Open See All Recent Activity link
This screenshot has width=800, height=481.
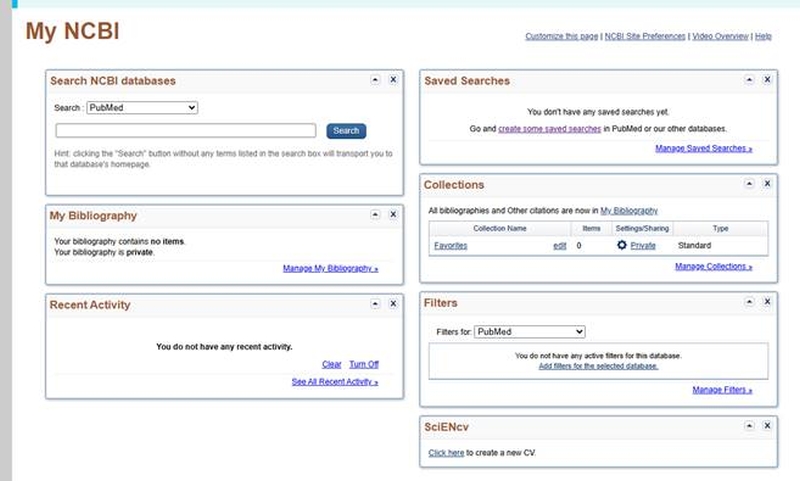335,382
